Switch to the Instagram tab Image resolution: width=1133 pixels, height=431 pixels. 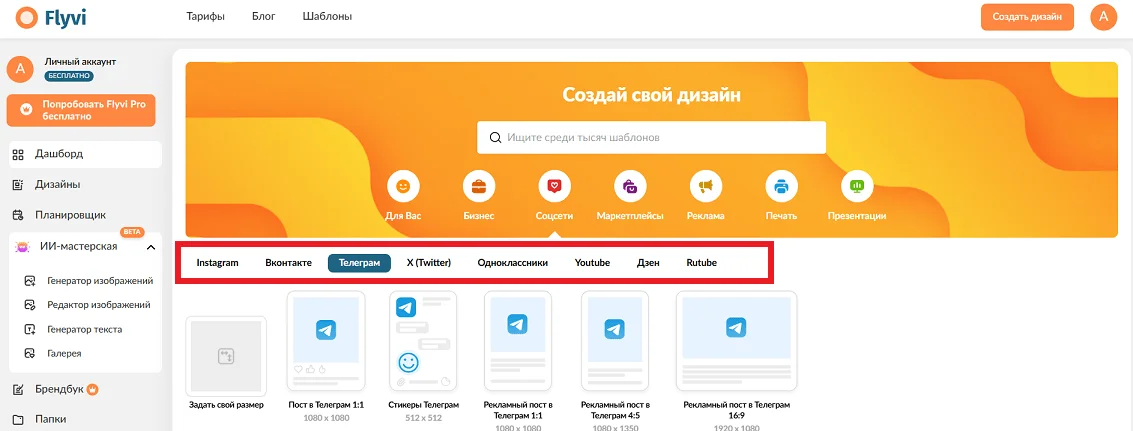click(217, 263)
